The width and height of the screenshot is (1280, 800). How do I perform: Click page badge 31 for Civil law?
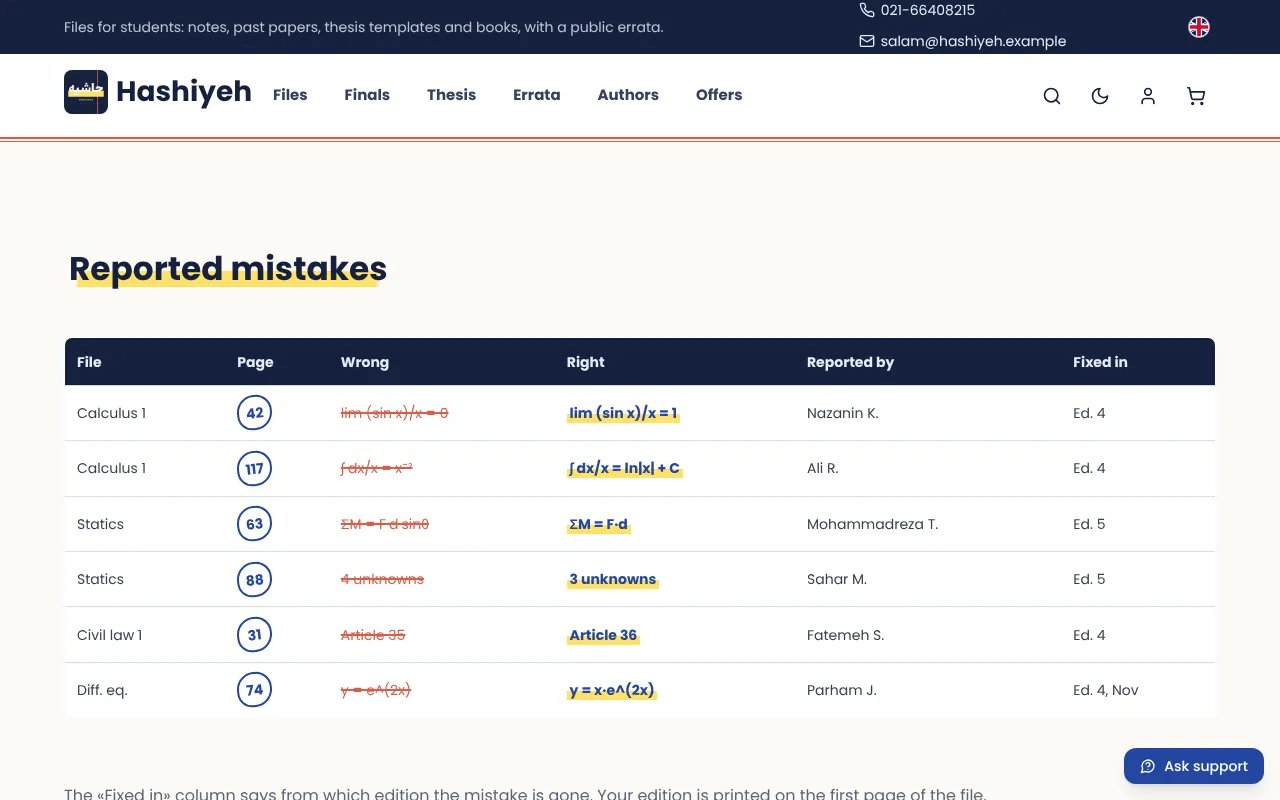pyautogui.click(x=254, y=635)
